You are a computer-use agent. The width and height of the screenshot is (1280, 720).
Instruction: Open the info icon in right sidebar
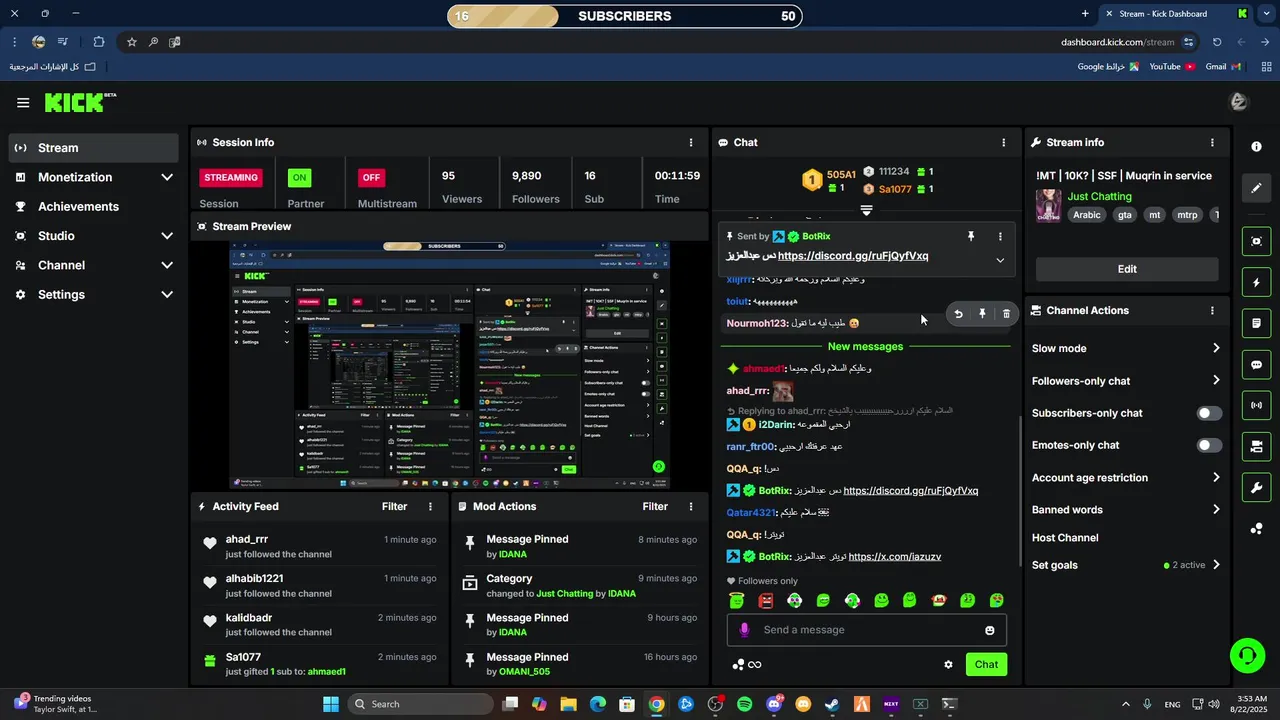pyautogui.click(x=1256, y=146)
